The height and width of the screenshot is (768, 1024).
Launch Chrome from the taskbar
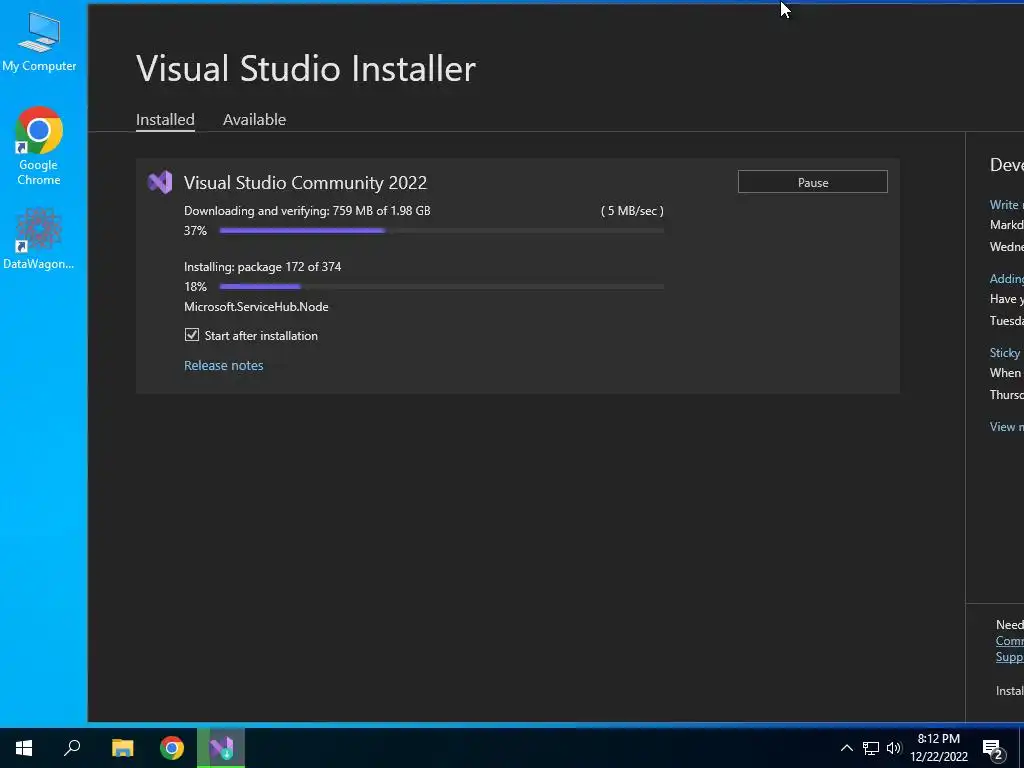pyautogui.click(x=172, y=748)
